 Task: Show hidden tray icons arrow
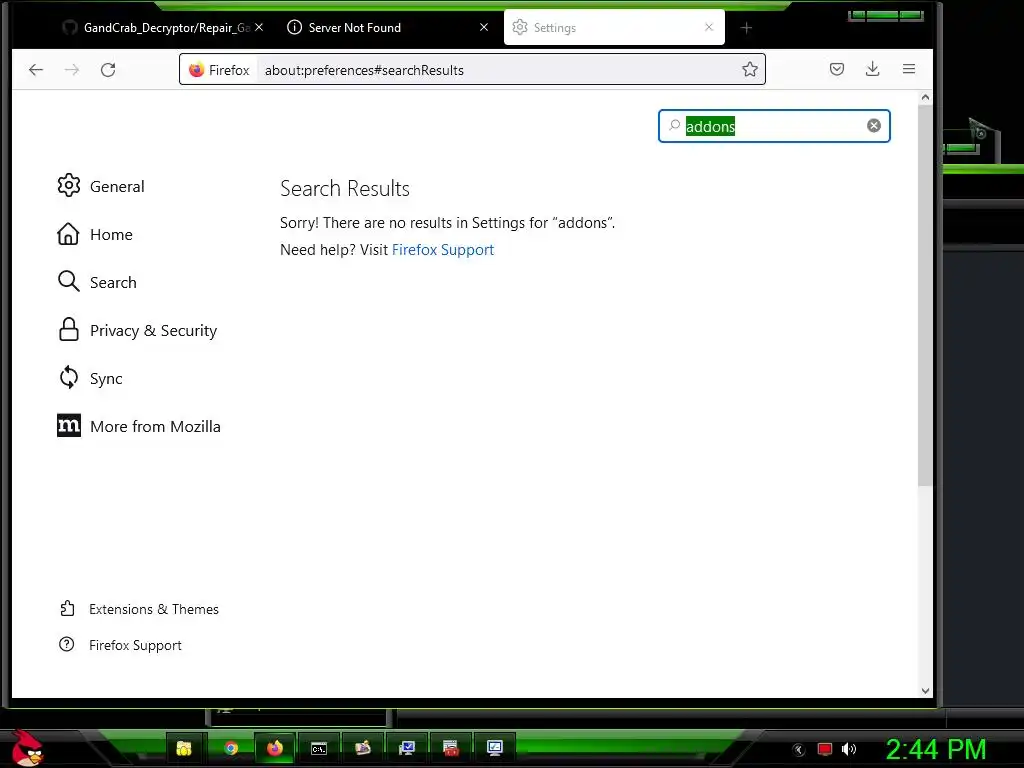tap(799, 750)
